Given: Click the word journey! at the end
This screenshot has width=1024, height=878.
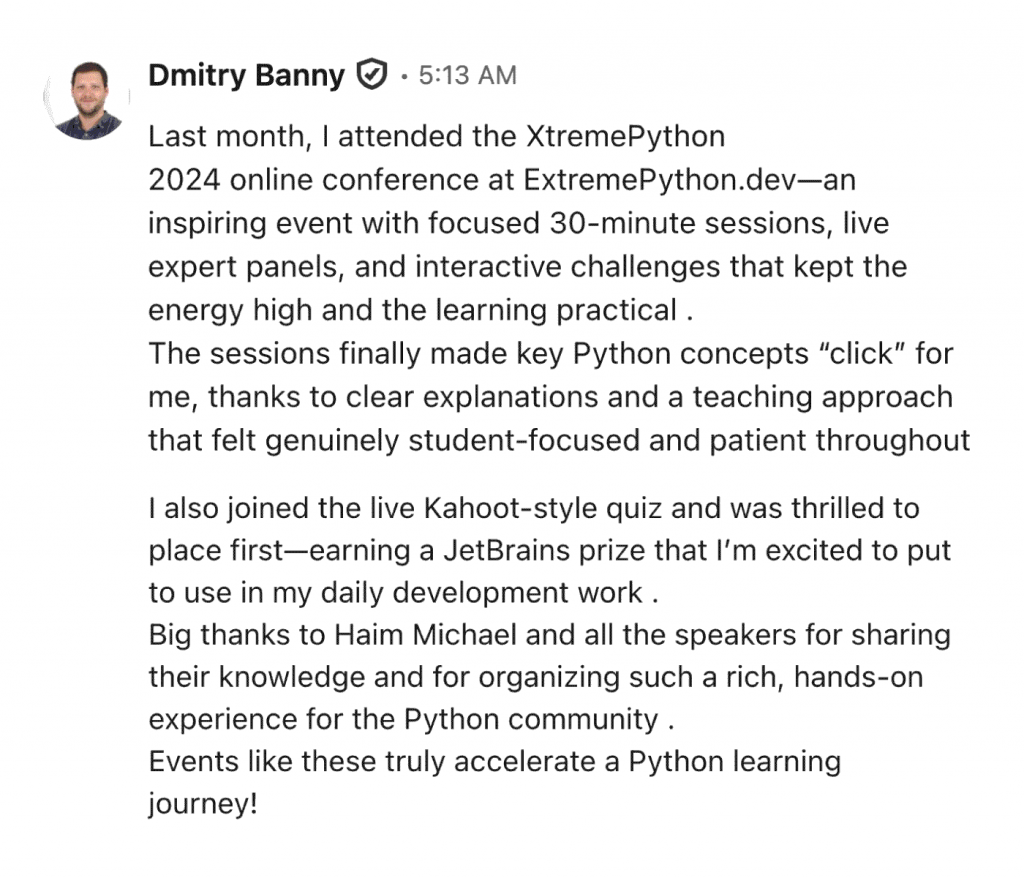Looking at the screenshot, I should 202,804.
